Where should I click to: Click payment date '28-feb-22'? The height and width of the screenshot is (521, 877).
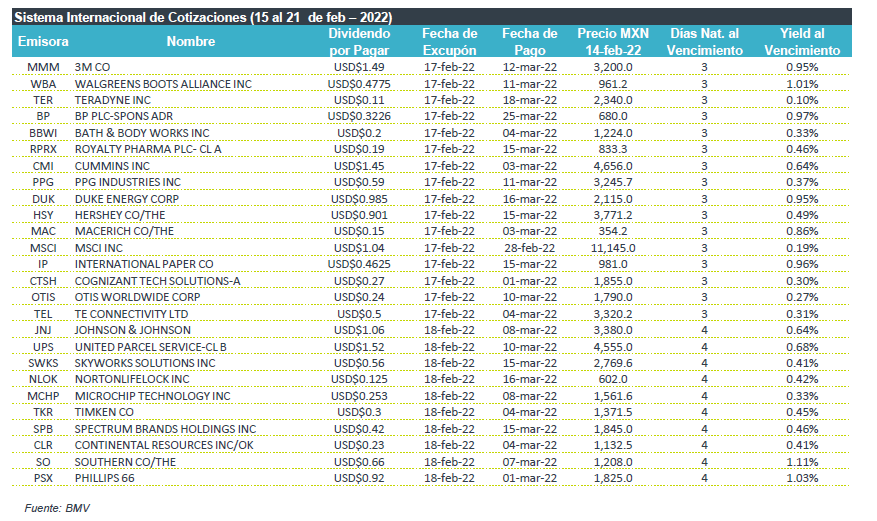[x=530, y=248]
